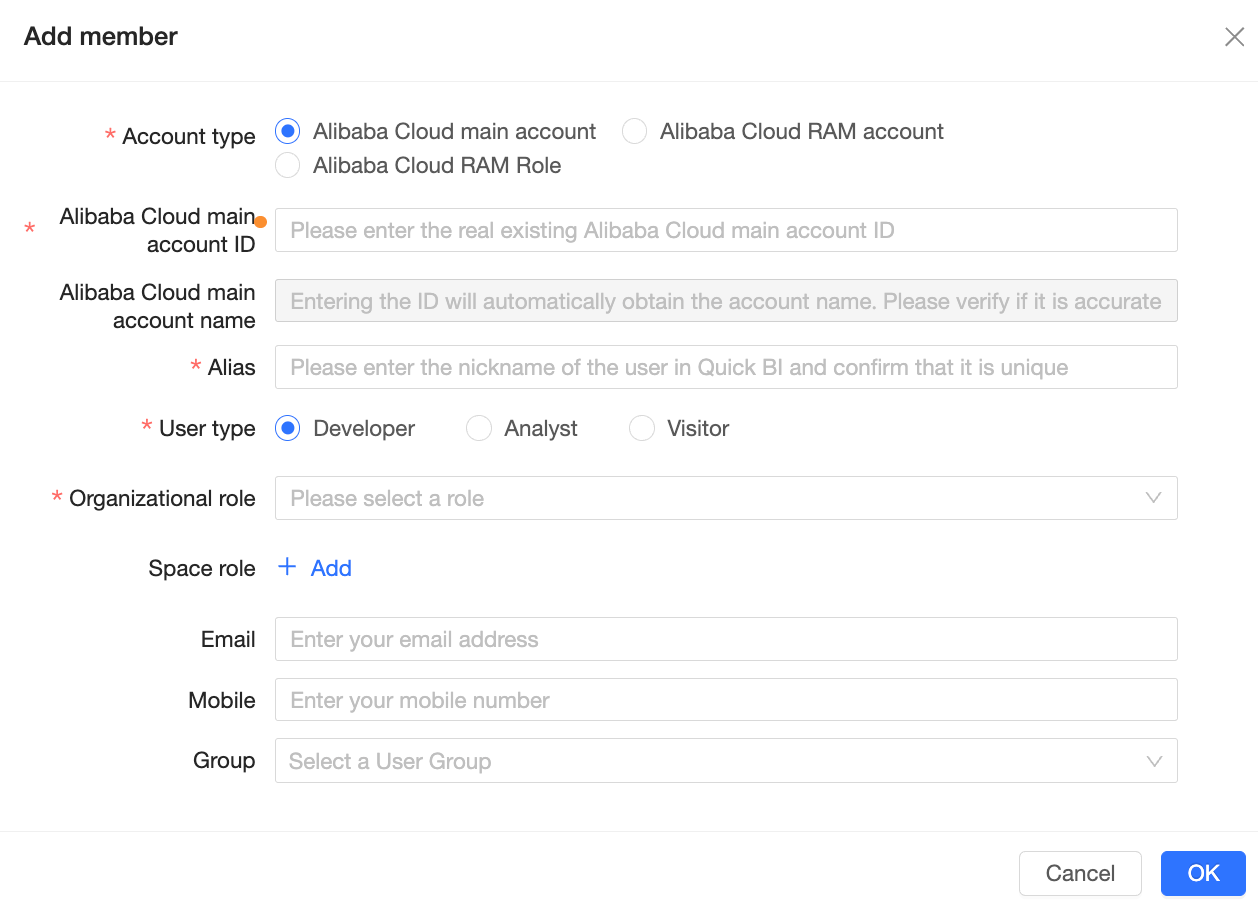Set user type to Developer
This screenshot has height=911, width=1258.
click(288, 429)
